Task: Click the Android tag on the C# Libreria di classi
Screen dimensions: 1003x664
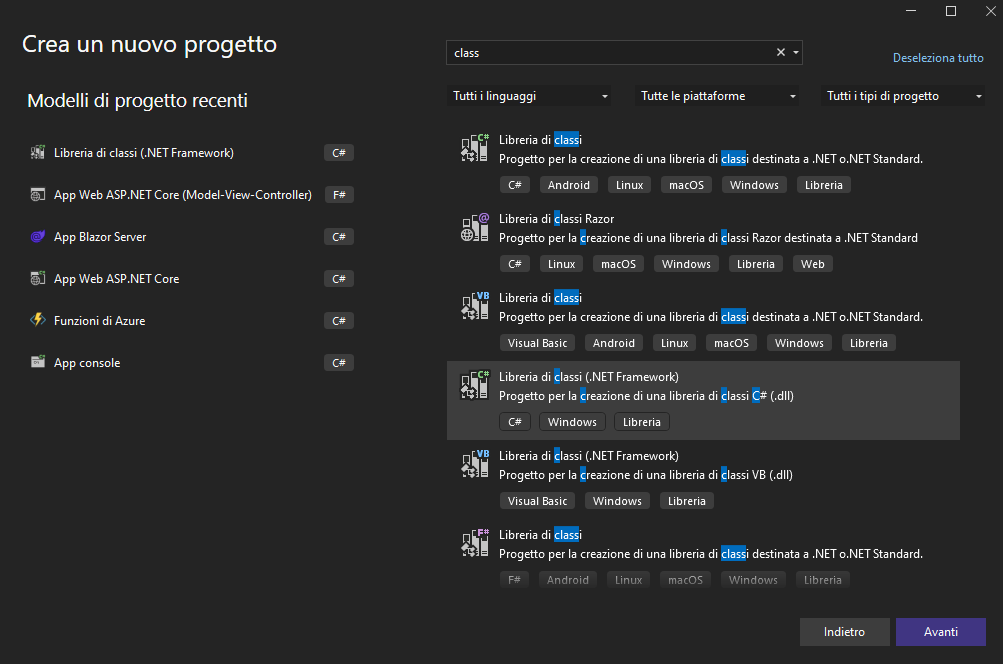Action: [569, 185]
